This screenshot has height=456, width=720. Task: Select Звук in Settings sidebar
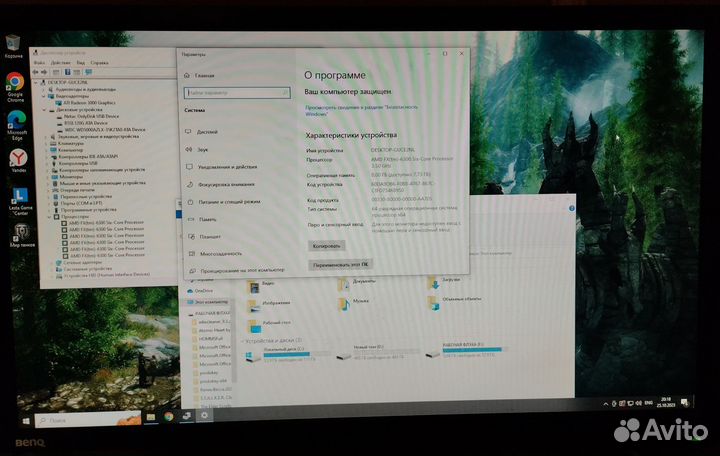[202, 150]
